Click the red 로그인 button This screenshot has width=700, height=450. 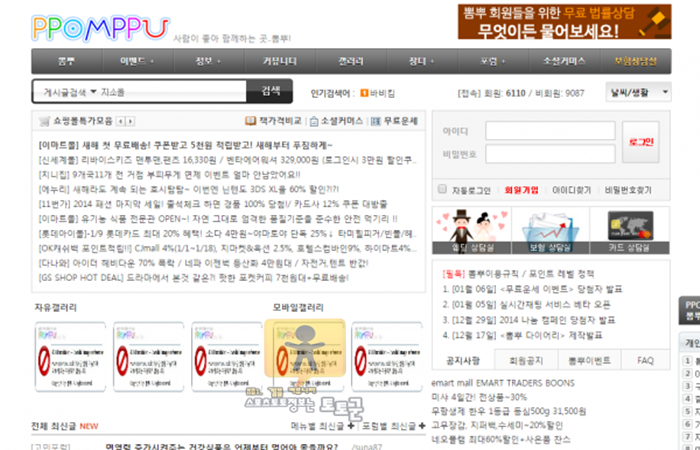tap(641, 142)
